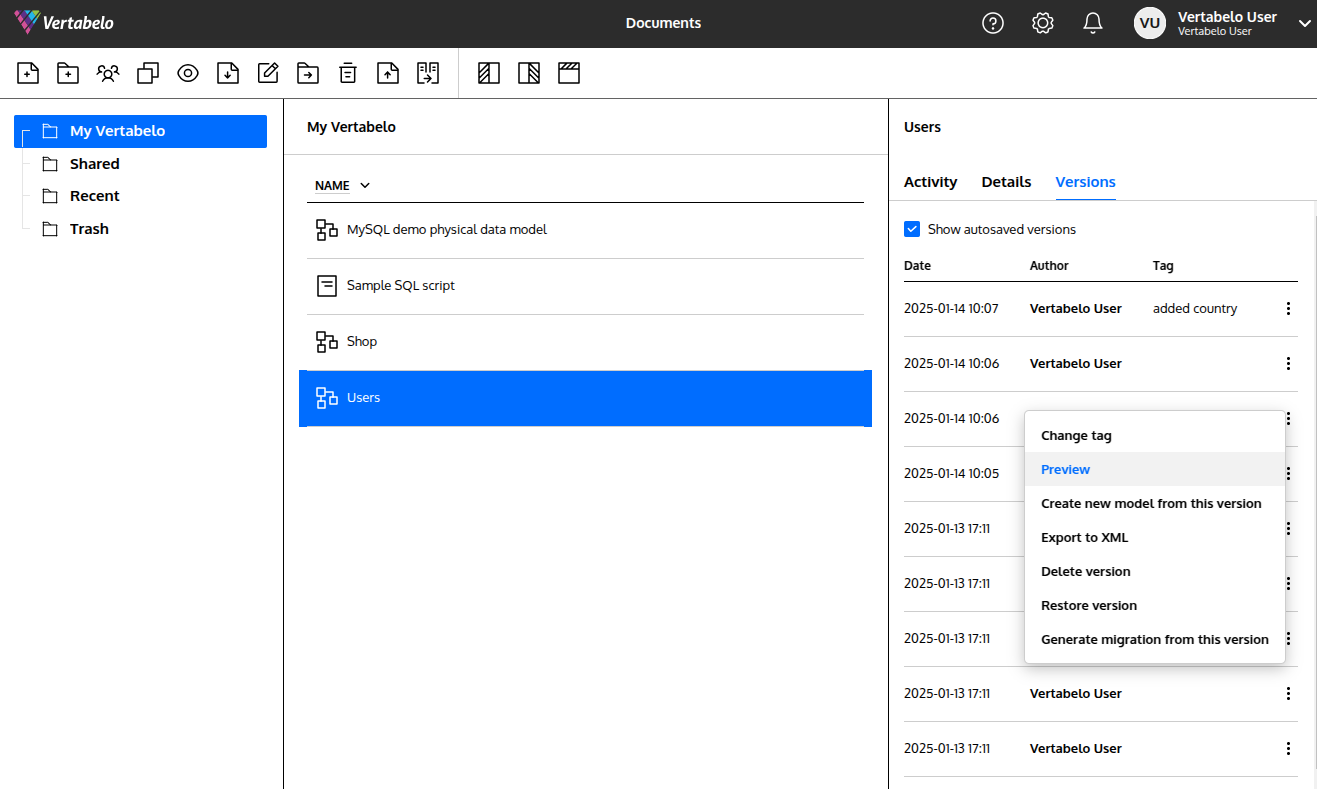Image resolution: width=1317 pixels, height=789 pixels.
Task: Select Preview from the context menu
Action: [x=1065, y=470]
